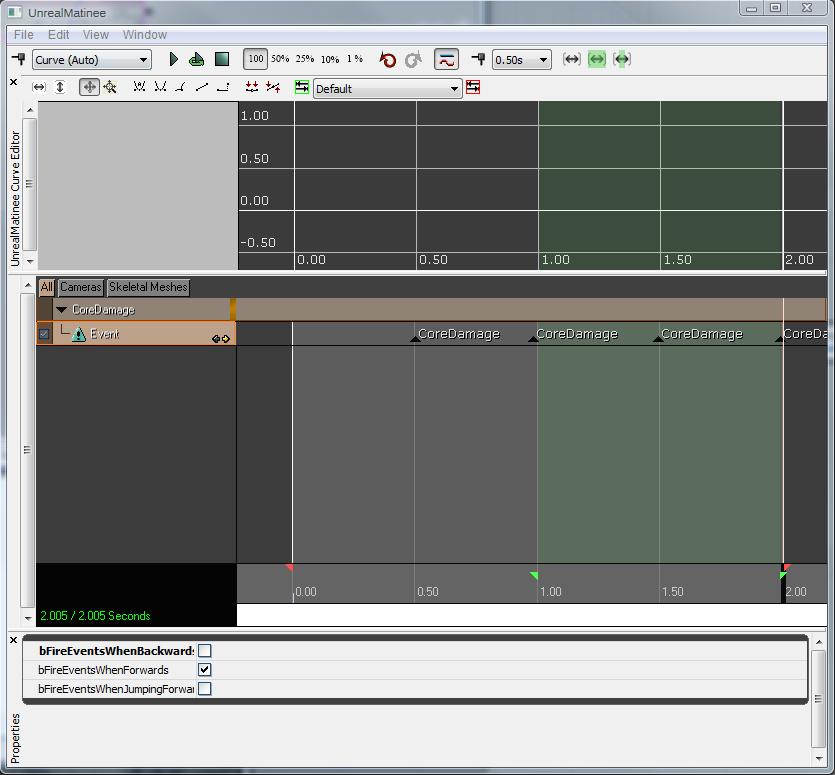Click the red delete curve tab icon
The height and width of the screenshot is (775, 835).
click(x=473, y=87)
